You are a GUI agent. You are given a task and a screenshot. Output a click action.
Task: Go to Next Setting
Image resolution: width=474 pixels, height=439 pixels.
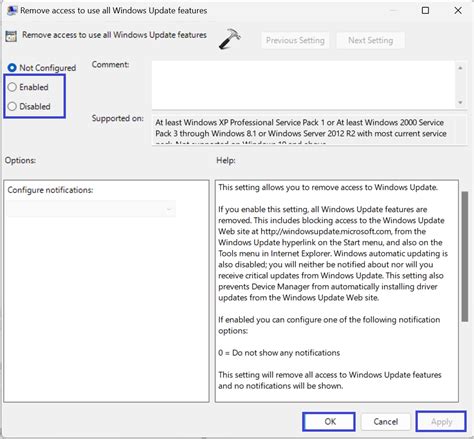[370, 40]
